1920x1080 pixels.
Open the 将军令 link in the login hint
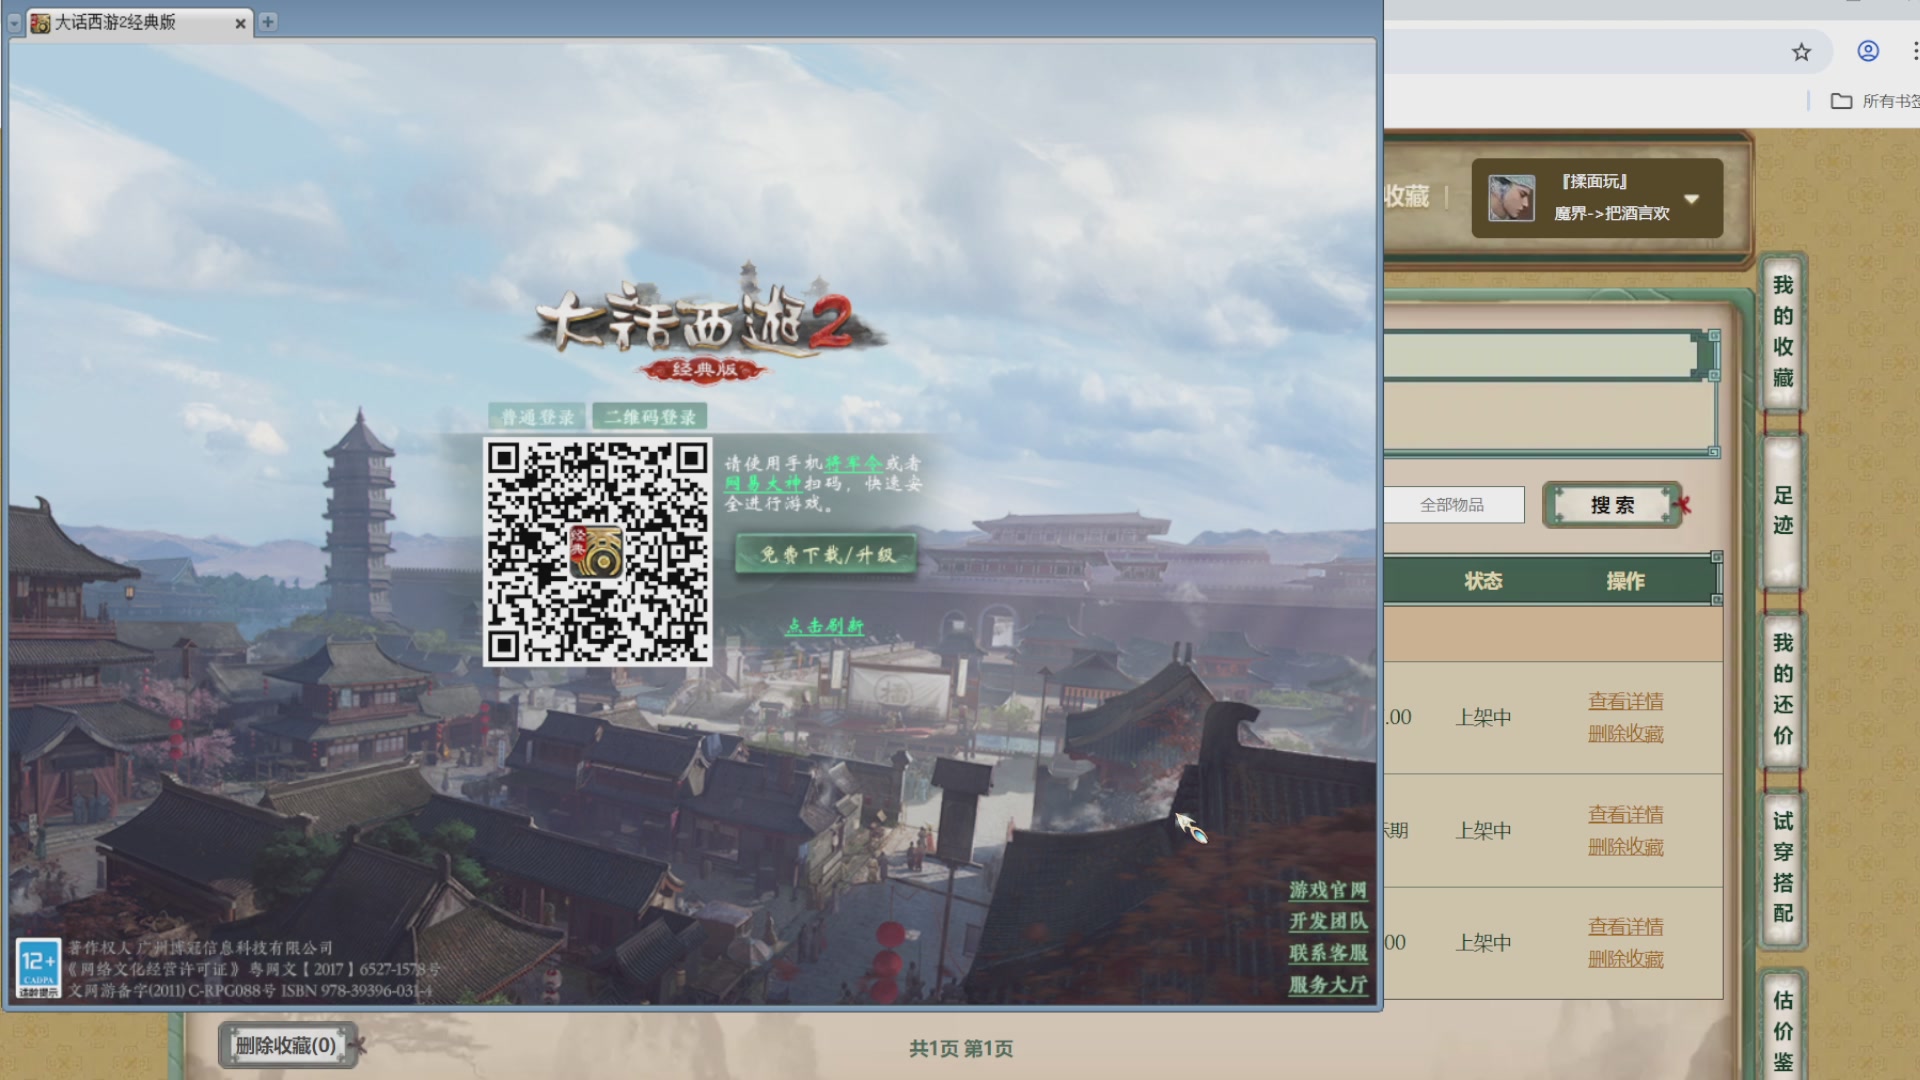pyautogui.click(x=853, y=463)
